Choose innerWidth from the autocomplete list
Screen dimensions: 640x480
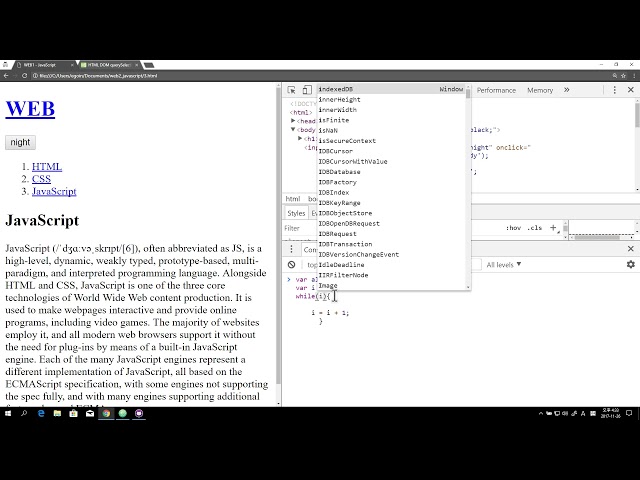pyautogui.click(x=391, y=110)
